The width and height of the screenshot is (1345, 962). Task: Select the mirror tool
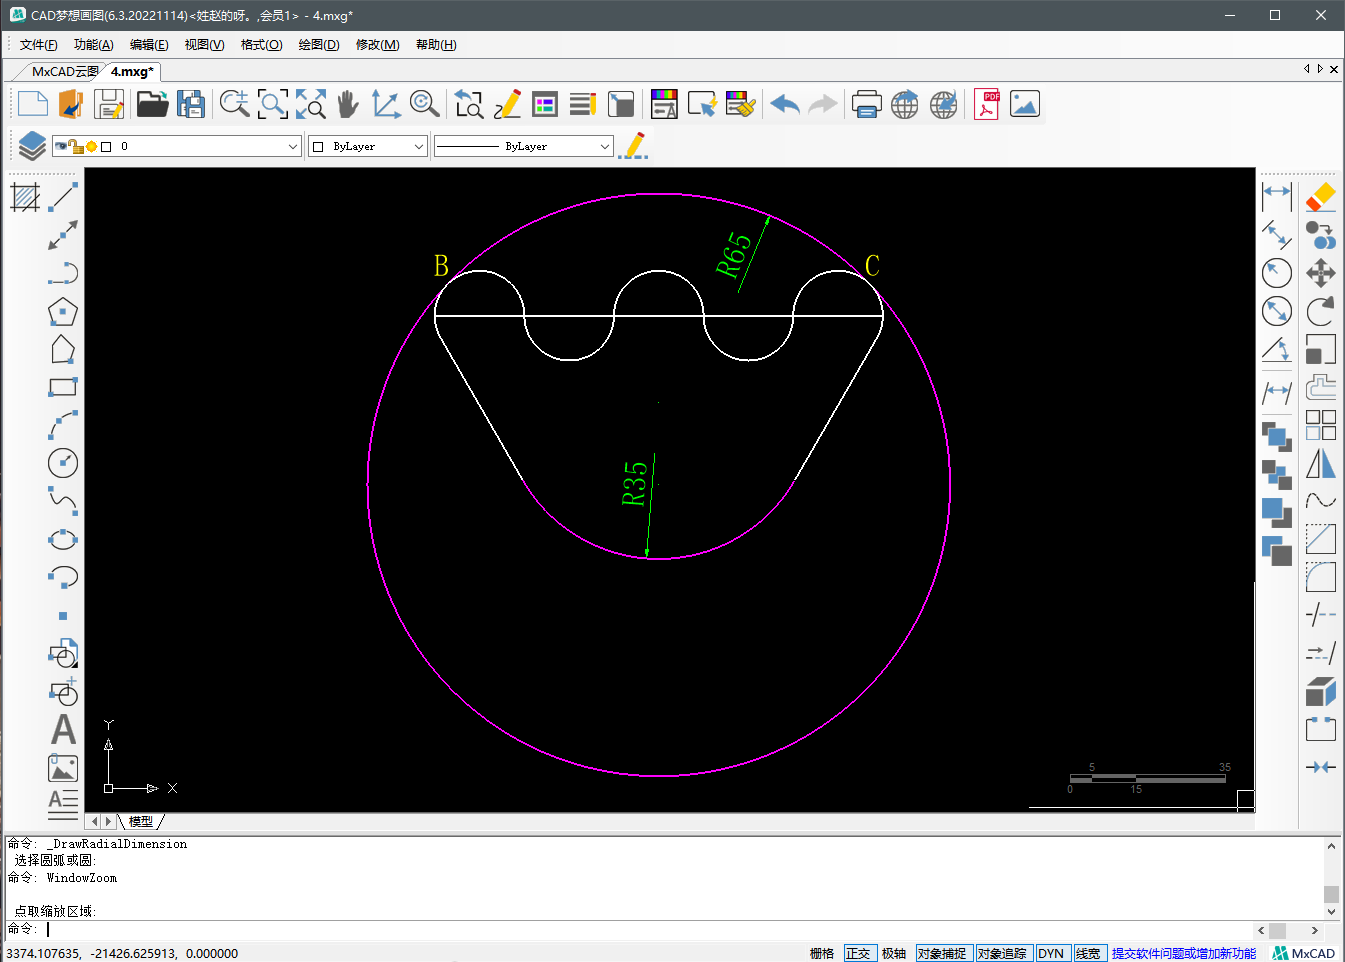(x=1320, y=463)
